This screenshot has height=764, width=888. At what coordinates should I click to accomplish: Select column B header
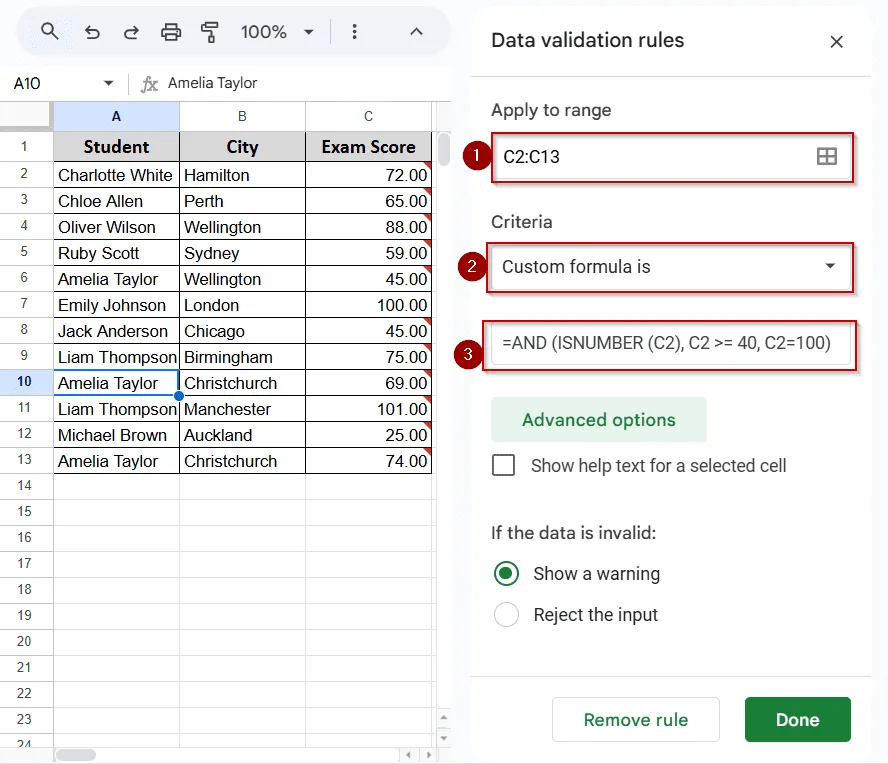coord(242,117)
